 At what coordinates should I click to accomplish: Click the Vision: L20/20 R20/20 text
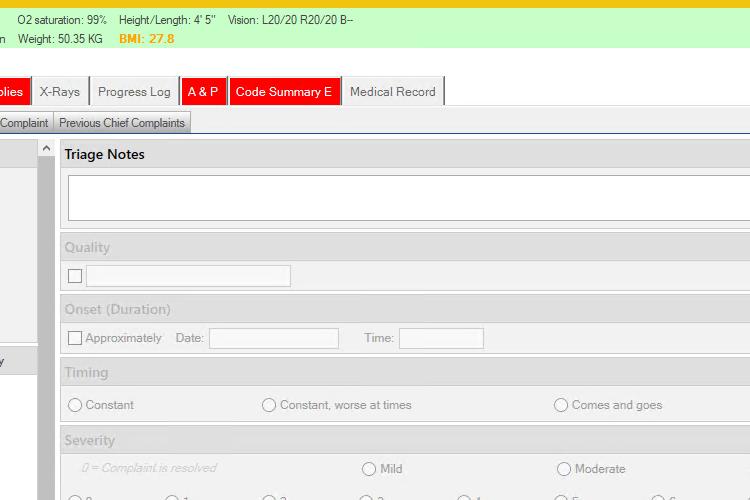[290, 20]
